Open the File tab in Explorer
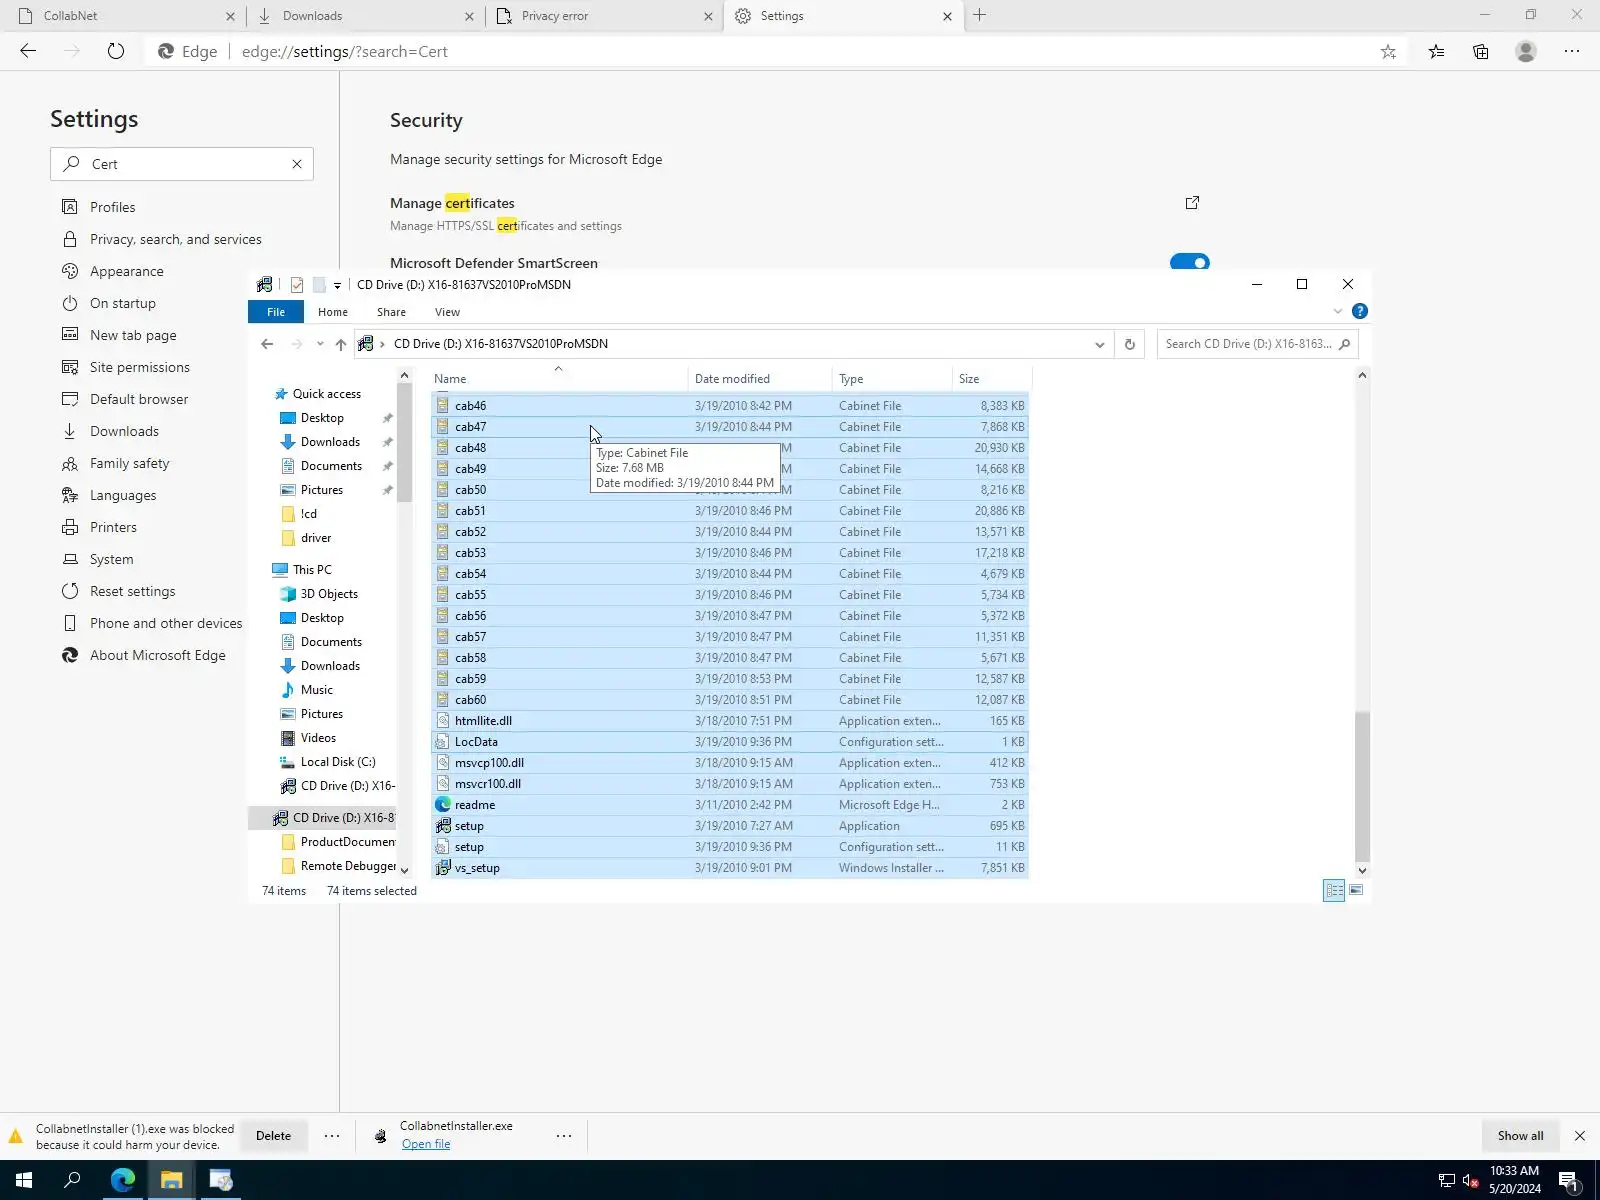 click(276, 312)
